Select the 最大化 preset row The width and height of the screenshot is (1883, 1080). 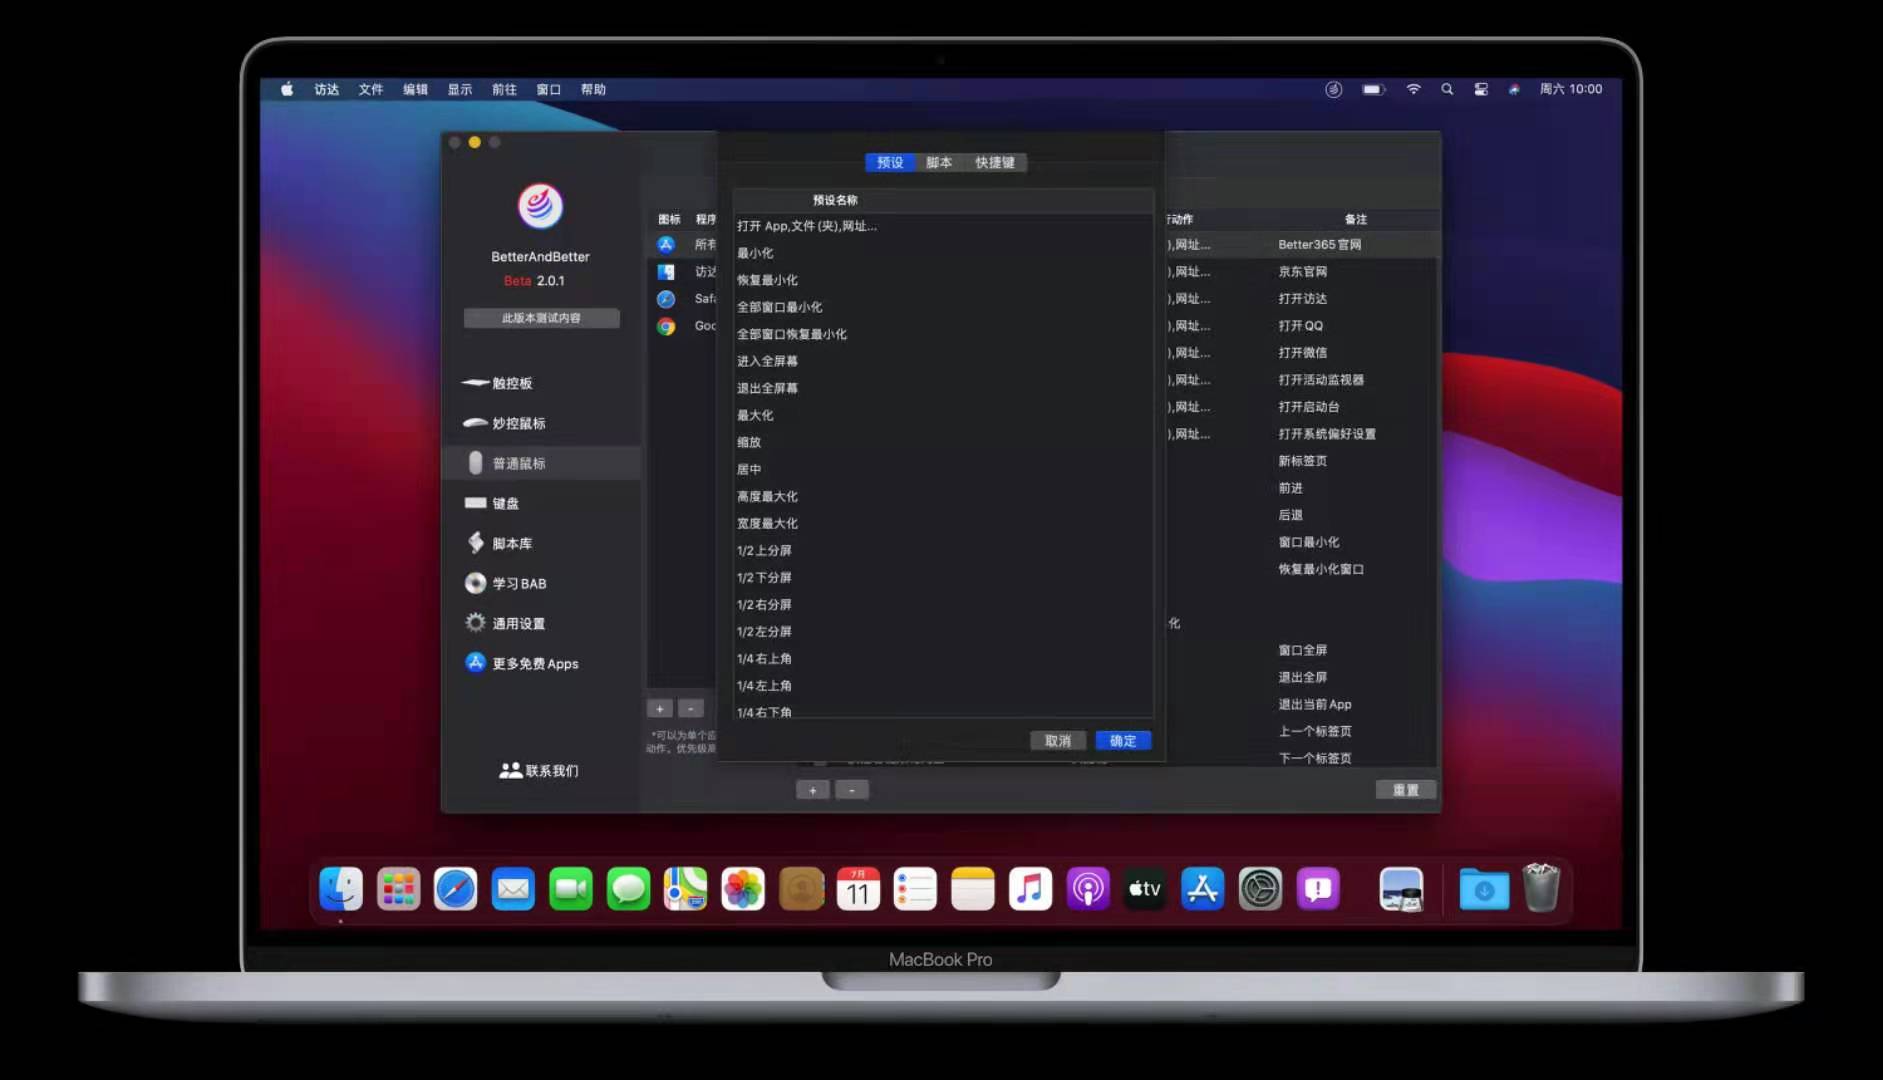point(943,415)
